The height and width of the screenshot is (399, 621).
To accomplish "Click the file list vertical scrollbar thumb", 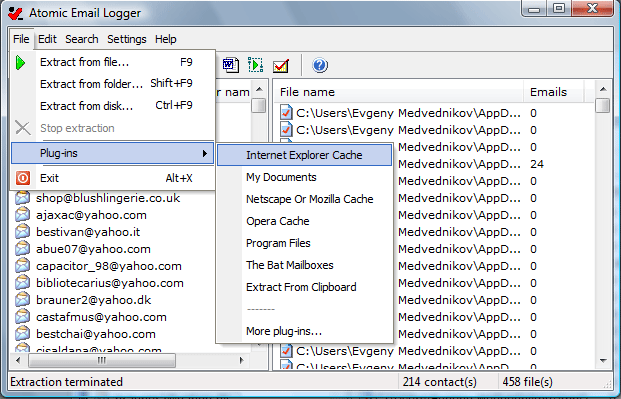I will point(603,106).
